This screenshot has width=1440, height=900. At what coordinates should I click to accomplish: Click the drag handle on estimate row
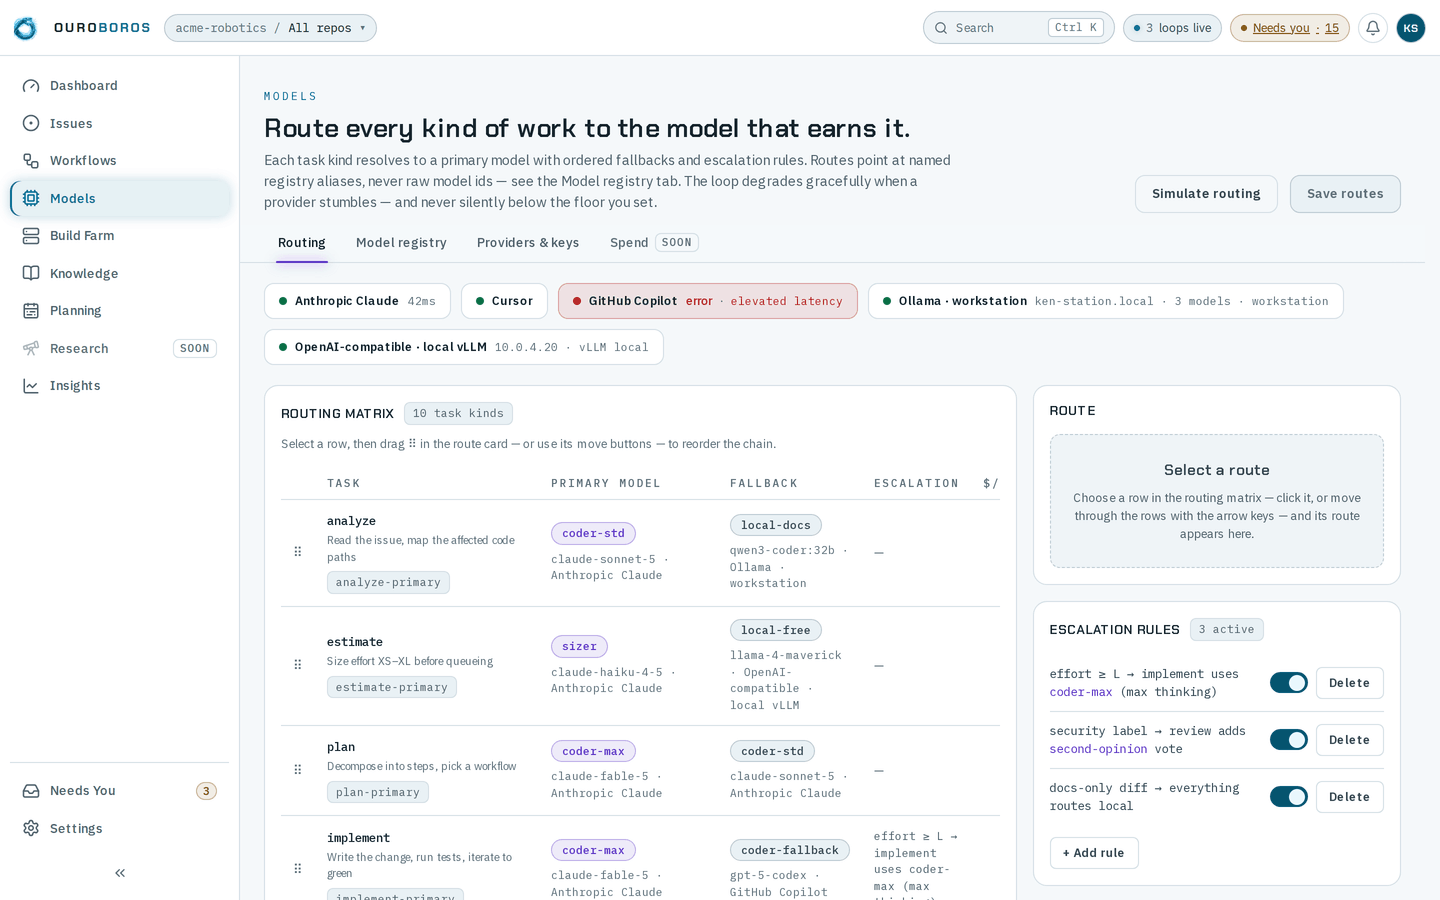pyautogui.click(x=297, y=664)
